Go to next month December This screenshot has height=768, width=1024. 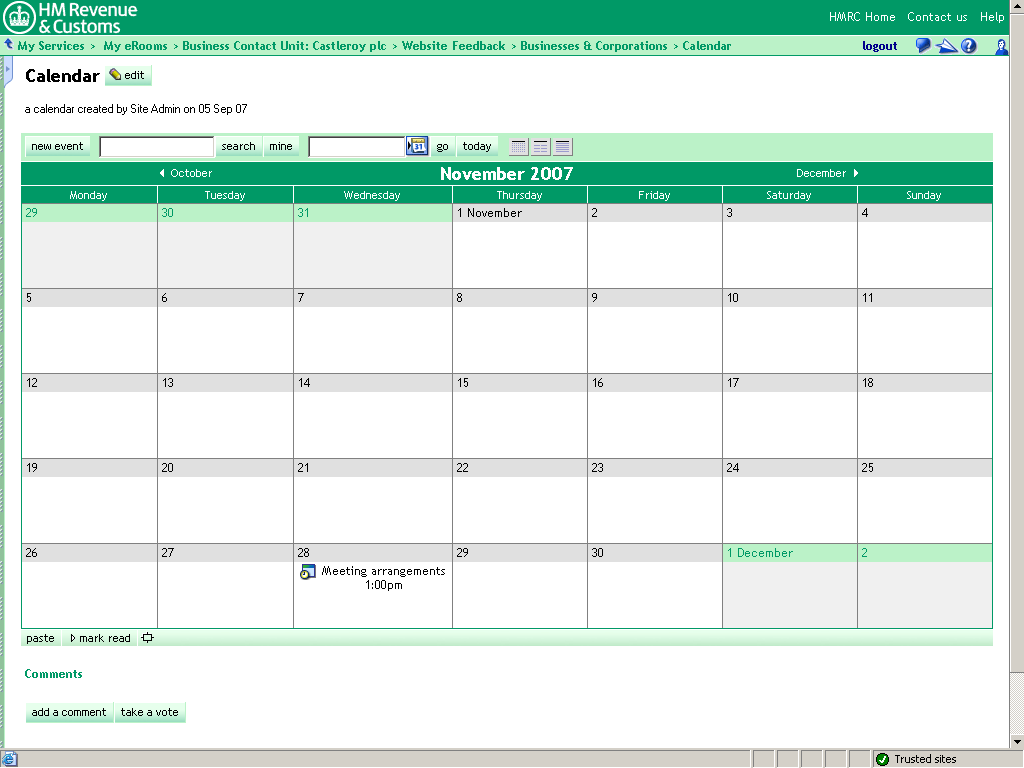pyautogui.click(x=827, y=173)
